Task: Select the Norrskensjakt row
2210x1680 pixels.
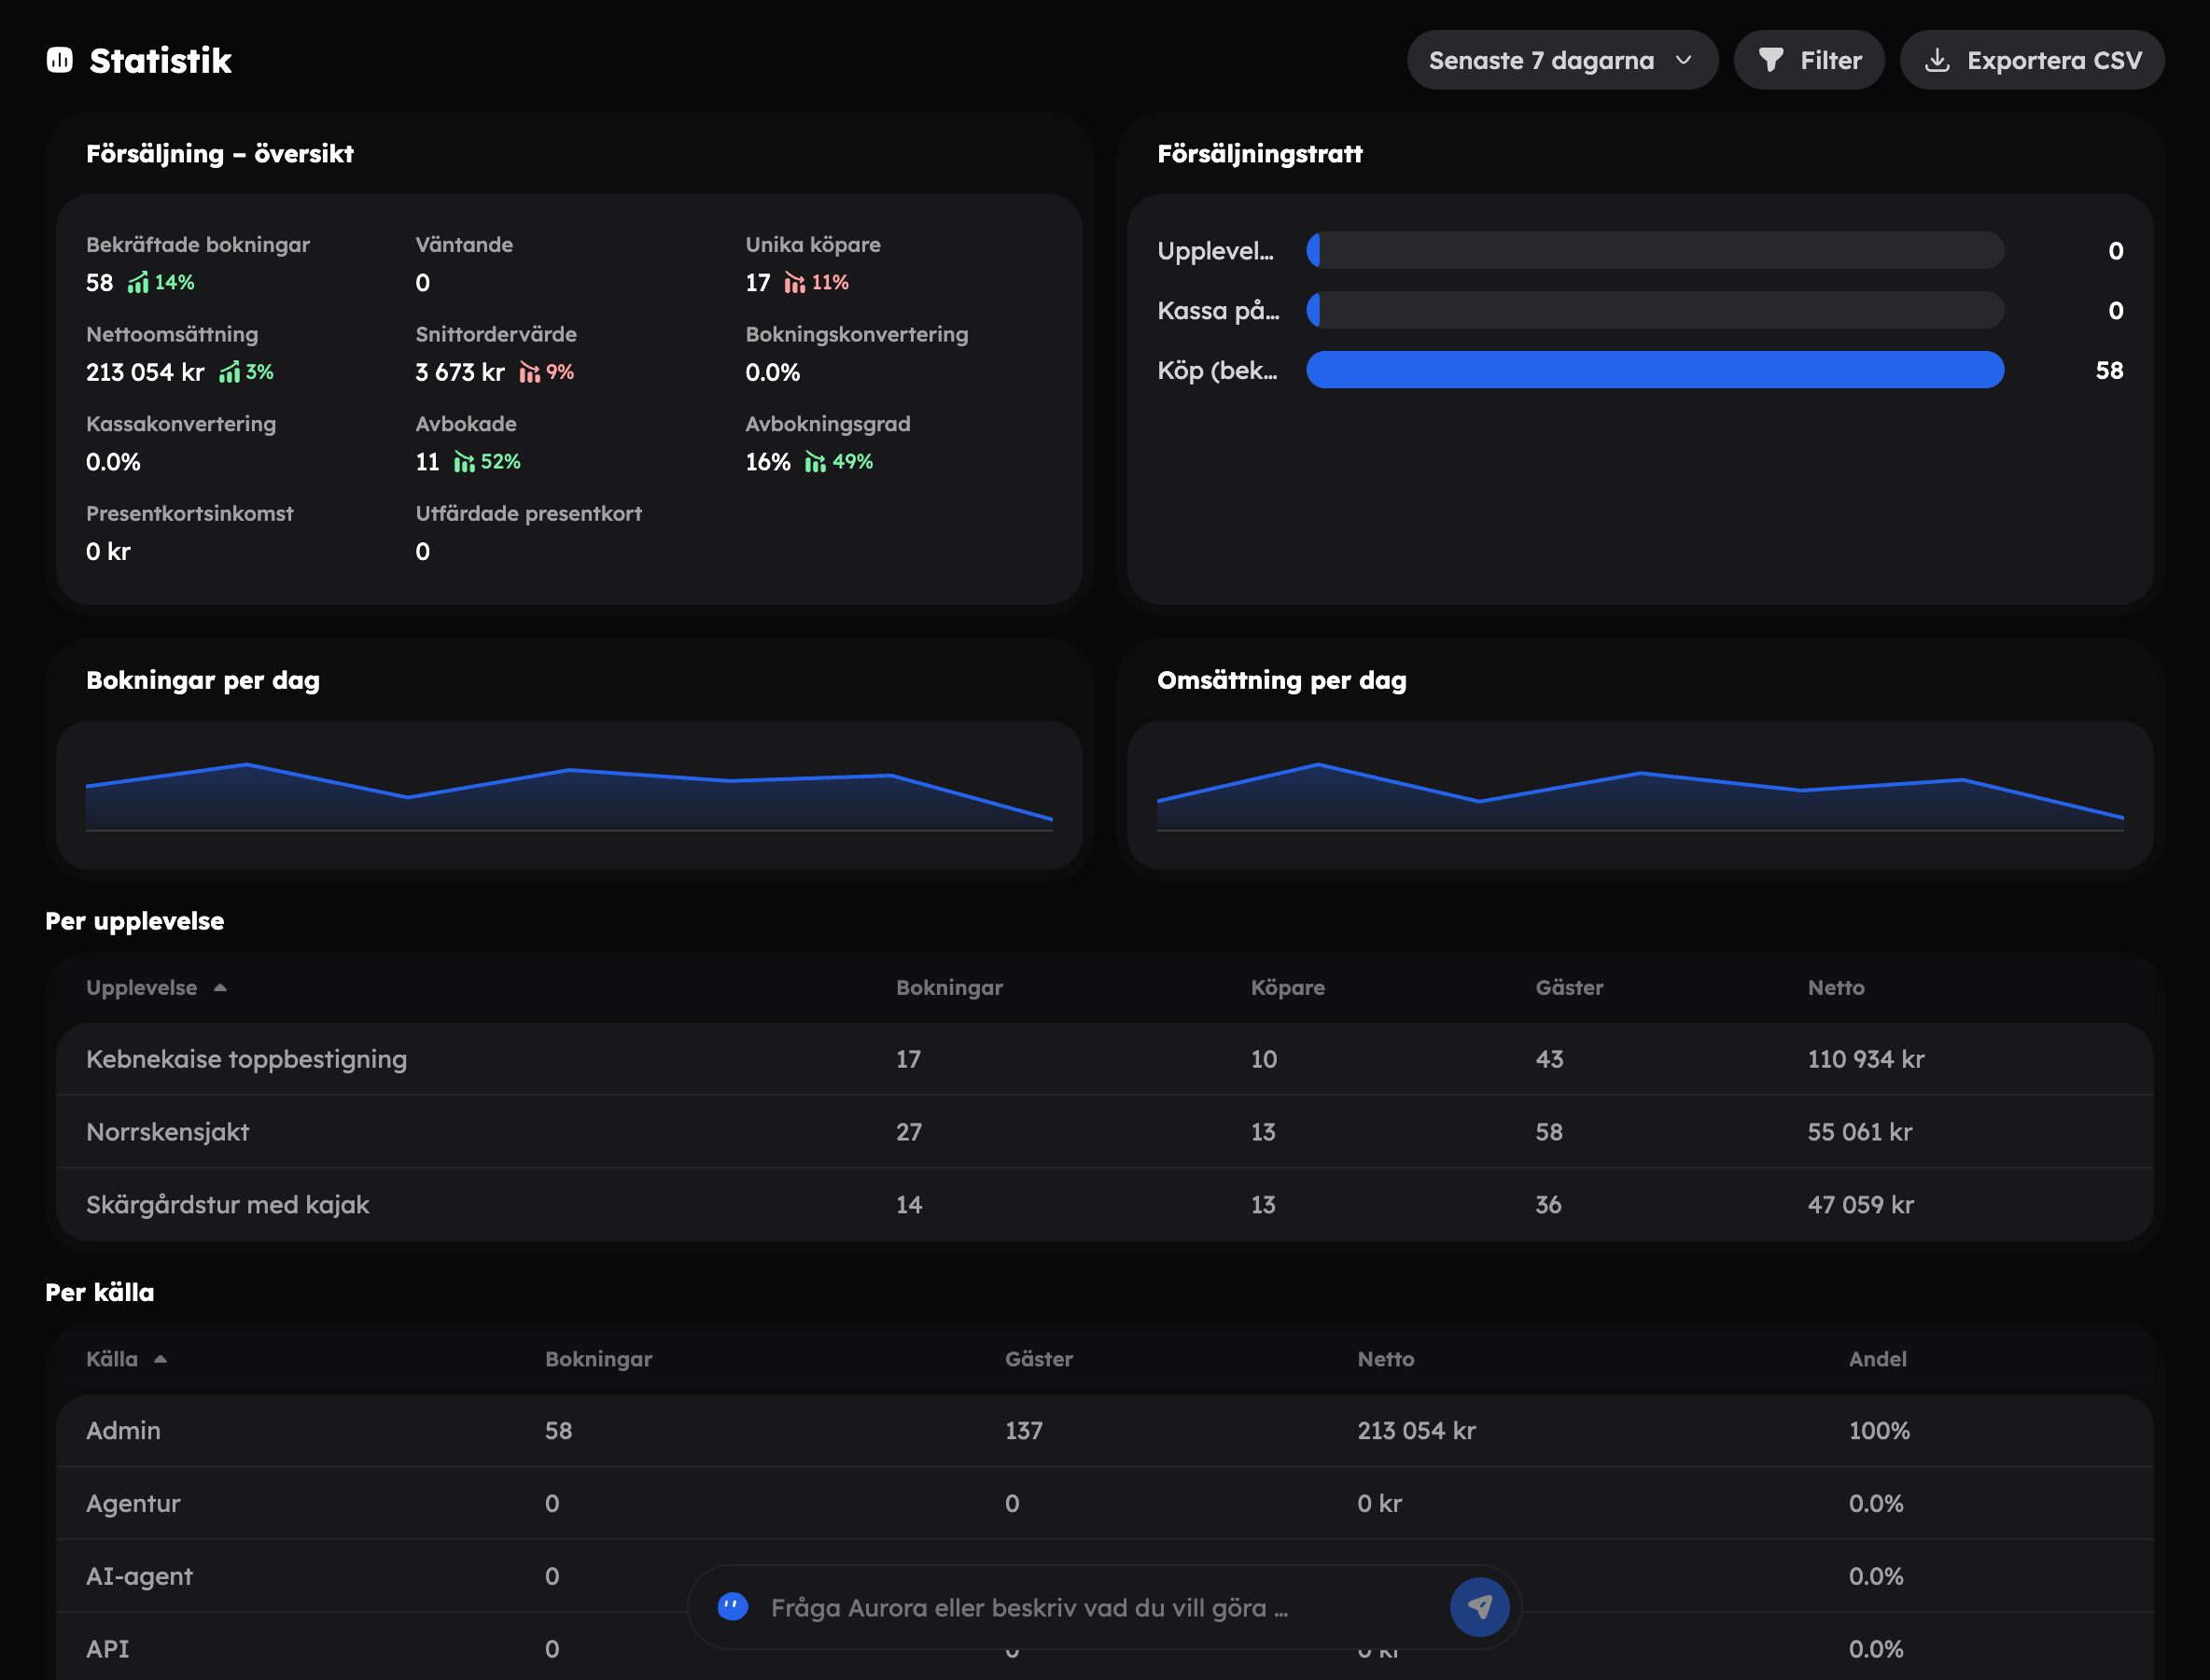Action: 1104,1132
